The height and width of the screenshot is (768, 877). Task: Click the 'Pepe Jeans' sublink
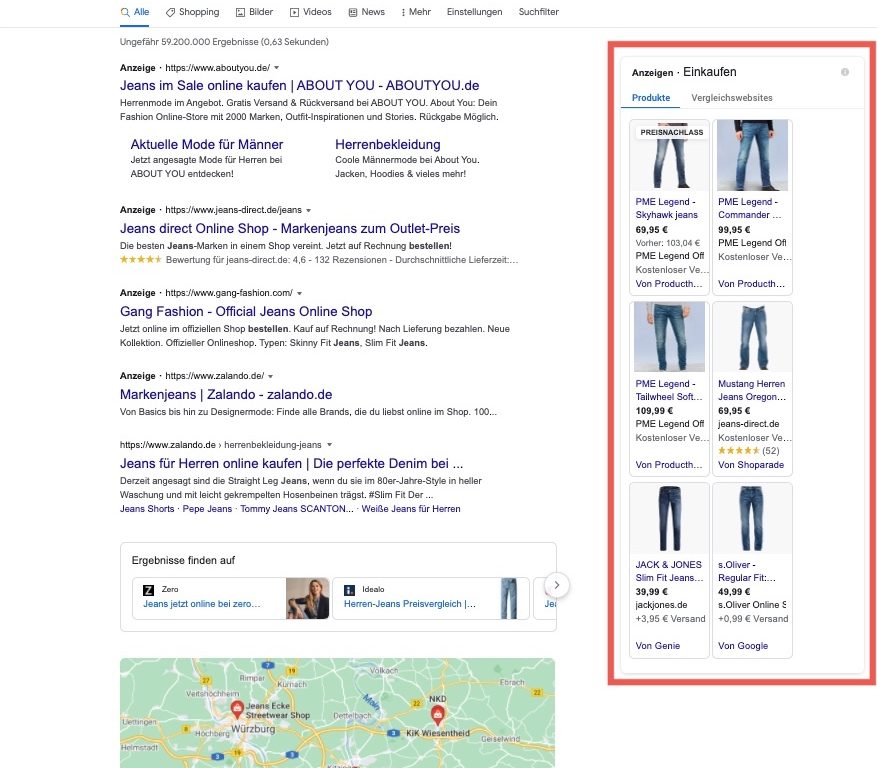[x=207, y=509]
